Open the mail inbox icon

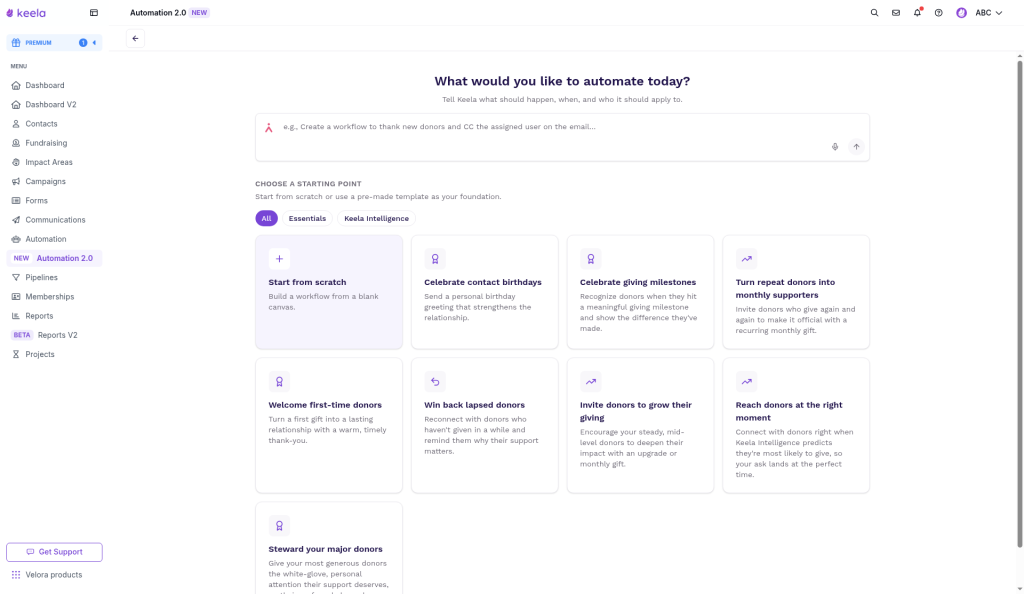[896, 12]
